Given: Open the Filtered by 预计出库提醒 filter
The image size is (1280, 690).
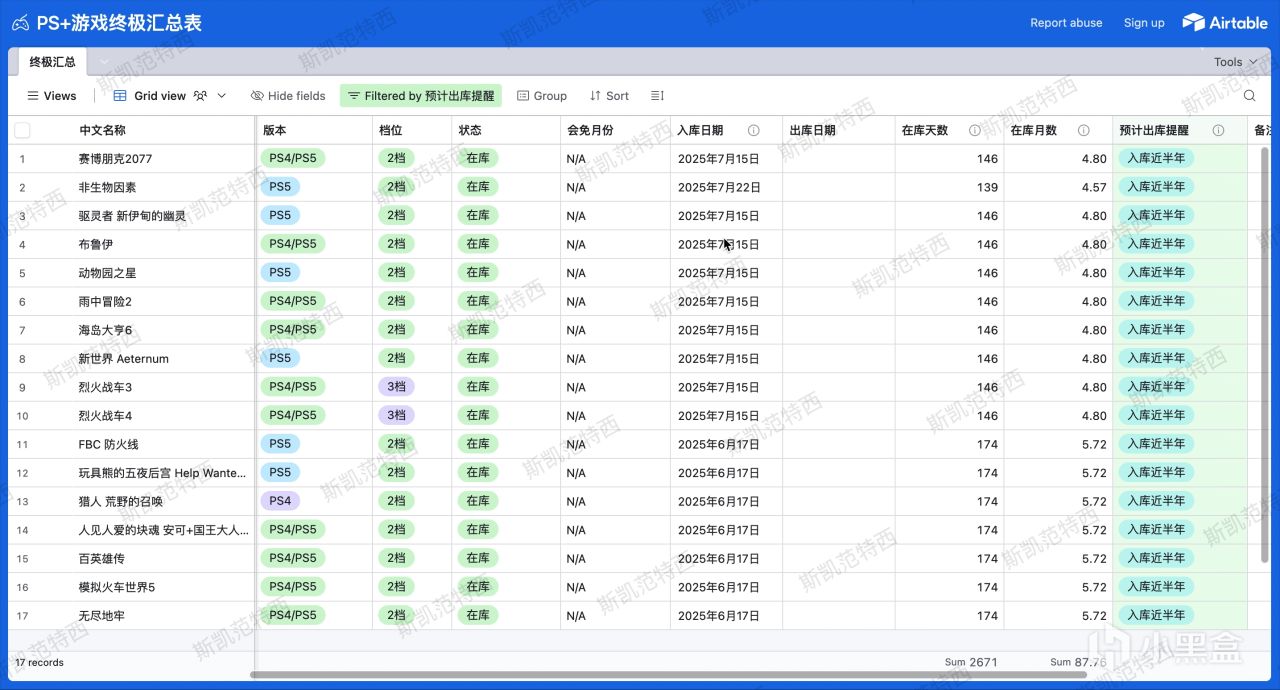Looking at the screenshot, I should point(421,96).
